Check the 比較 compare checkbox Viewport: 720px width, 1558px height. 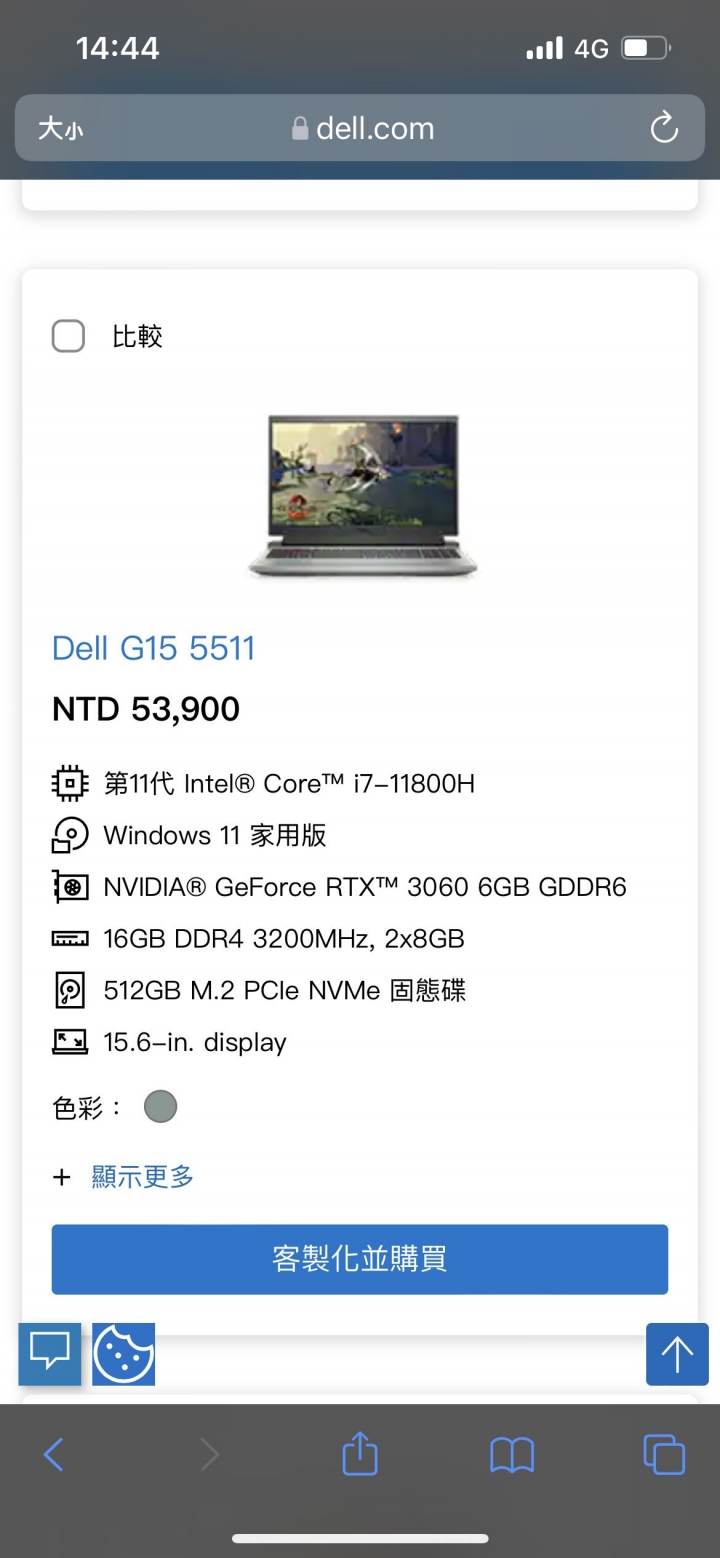point(68,336)
